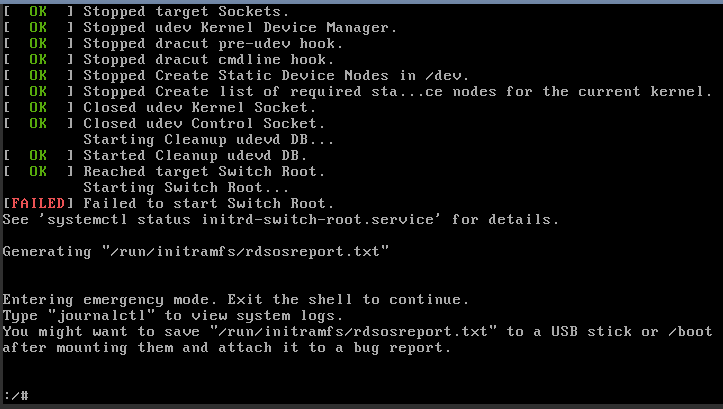Image resolution: width=723 pixels, height=409 pixels.
Task: Click the green OK beside 'Started Cleanup udevd DB'
Action: 38,155
